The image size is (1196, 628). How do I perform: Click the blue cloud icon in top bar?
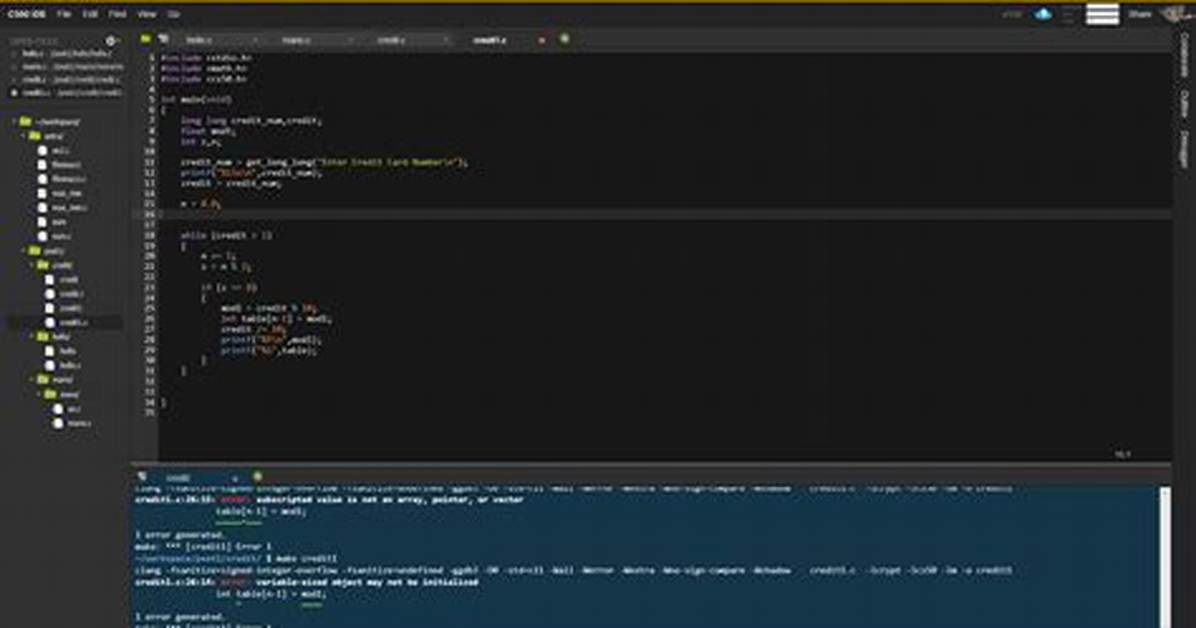(x=1043, y=14)
